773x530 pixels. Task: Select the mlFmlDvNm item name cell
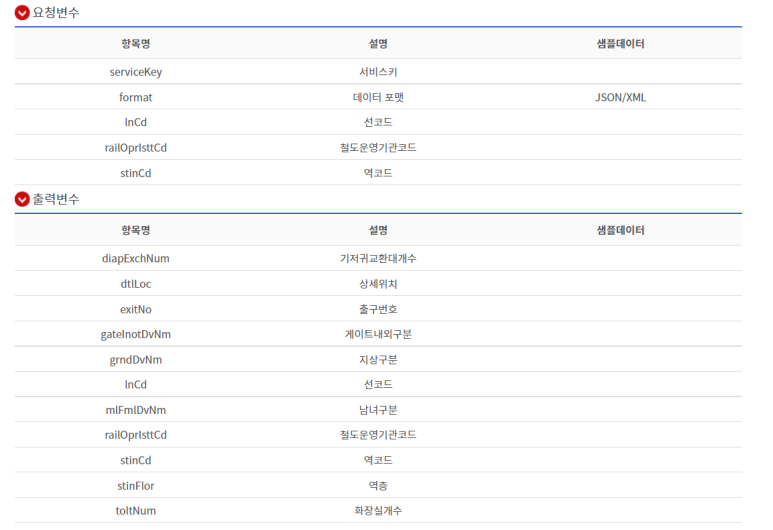pos(136,410)
